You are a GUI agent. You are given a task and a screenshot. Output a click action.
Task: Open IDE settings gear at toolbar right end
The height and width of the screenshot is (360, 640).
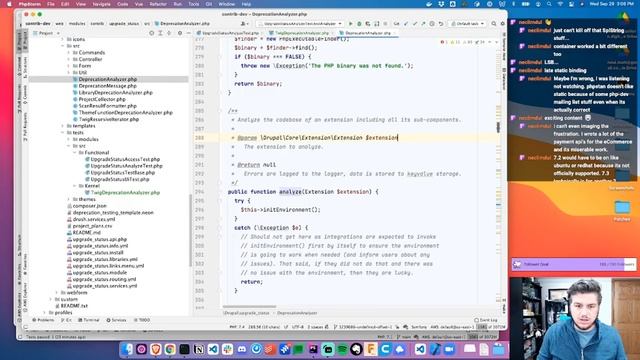(x=502, y=24)
